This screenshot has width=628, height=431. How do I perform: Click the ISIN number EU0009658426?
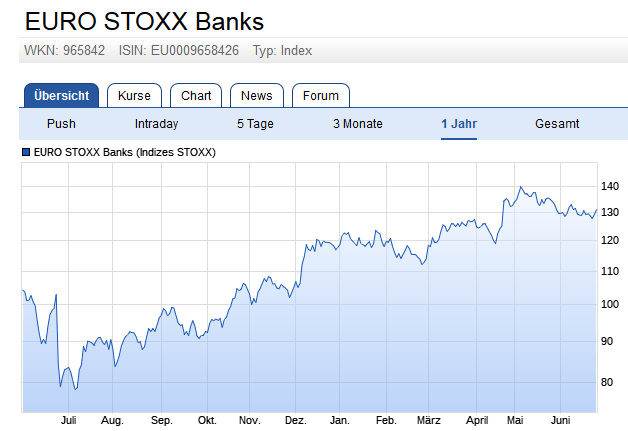(196, 51)
